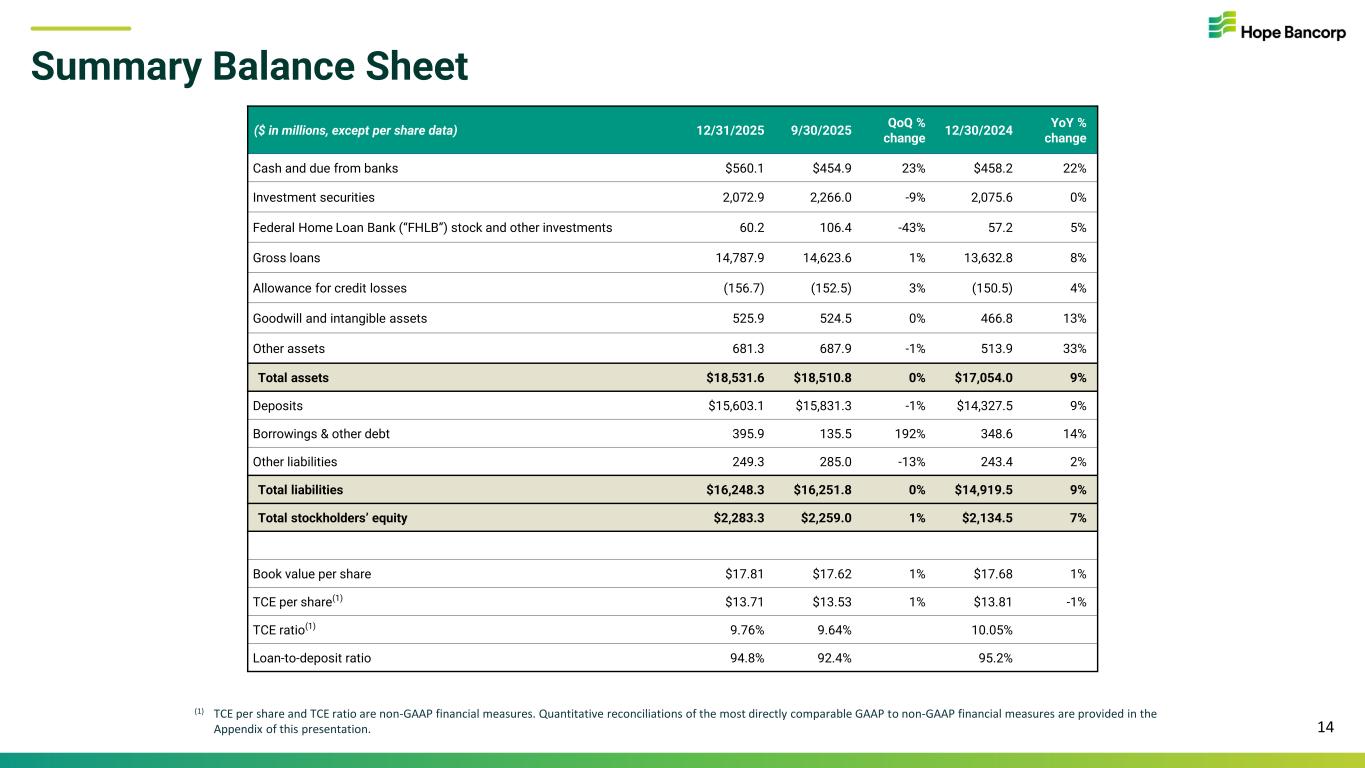Click the Total assets row label
1365x768 pixels.
pos(293,378)
